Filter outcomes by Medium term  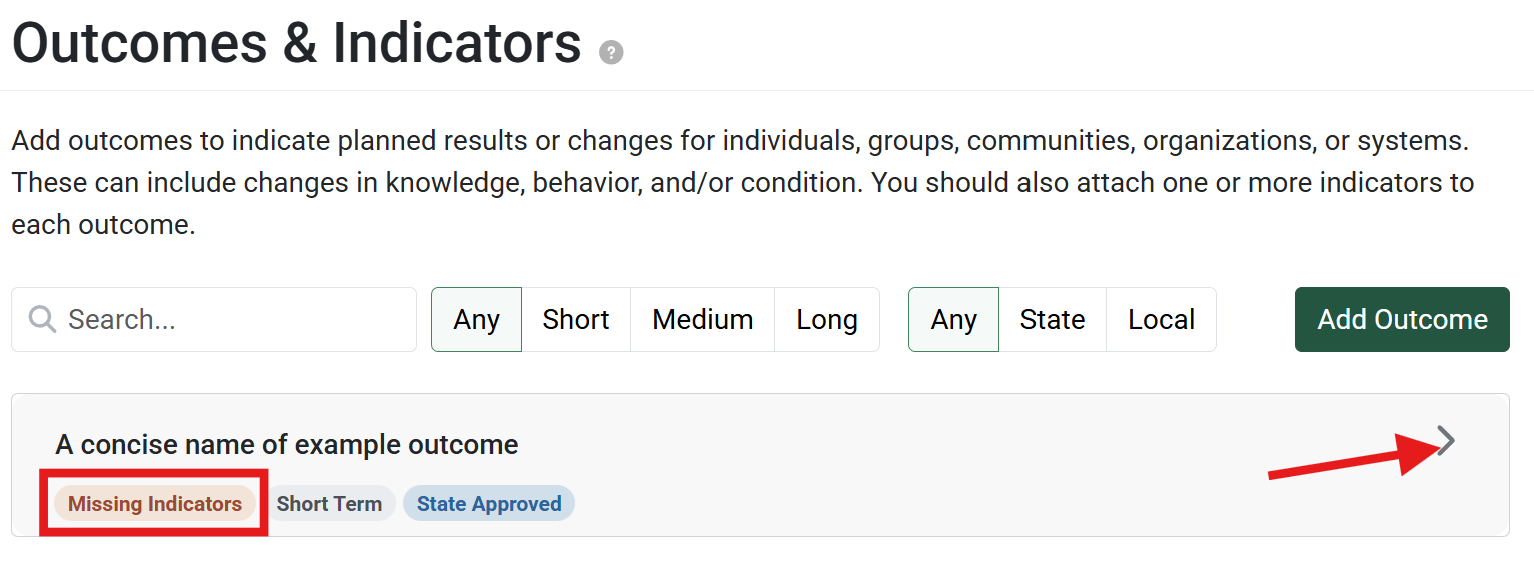click(702, 320)
